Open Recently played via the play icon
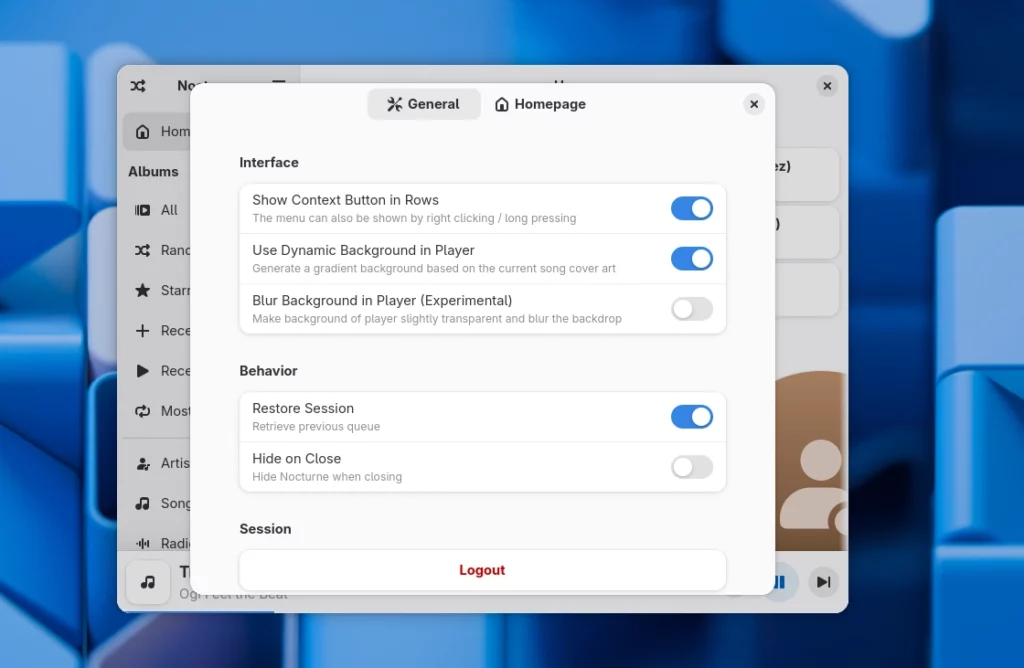 click(143, 371)
